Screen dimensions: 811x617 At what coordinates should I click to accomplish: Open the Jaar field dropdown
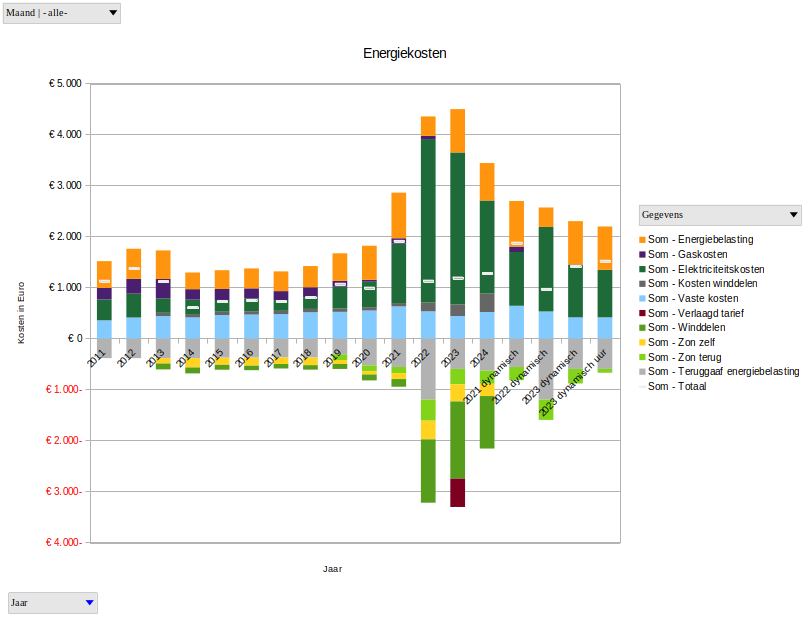(53, 602)
